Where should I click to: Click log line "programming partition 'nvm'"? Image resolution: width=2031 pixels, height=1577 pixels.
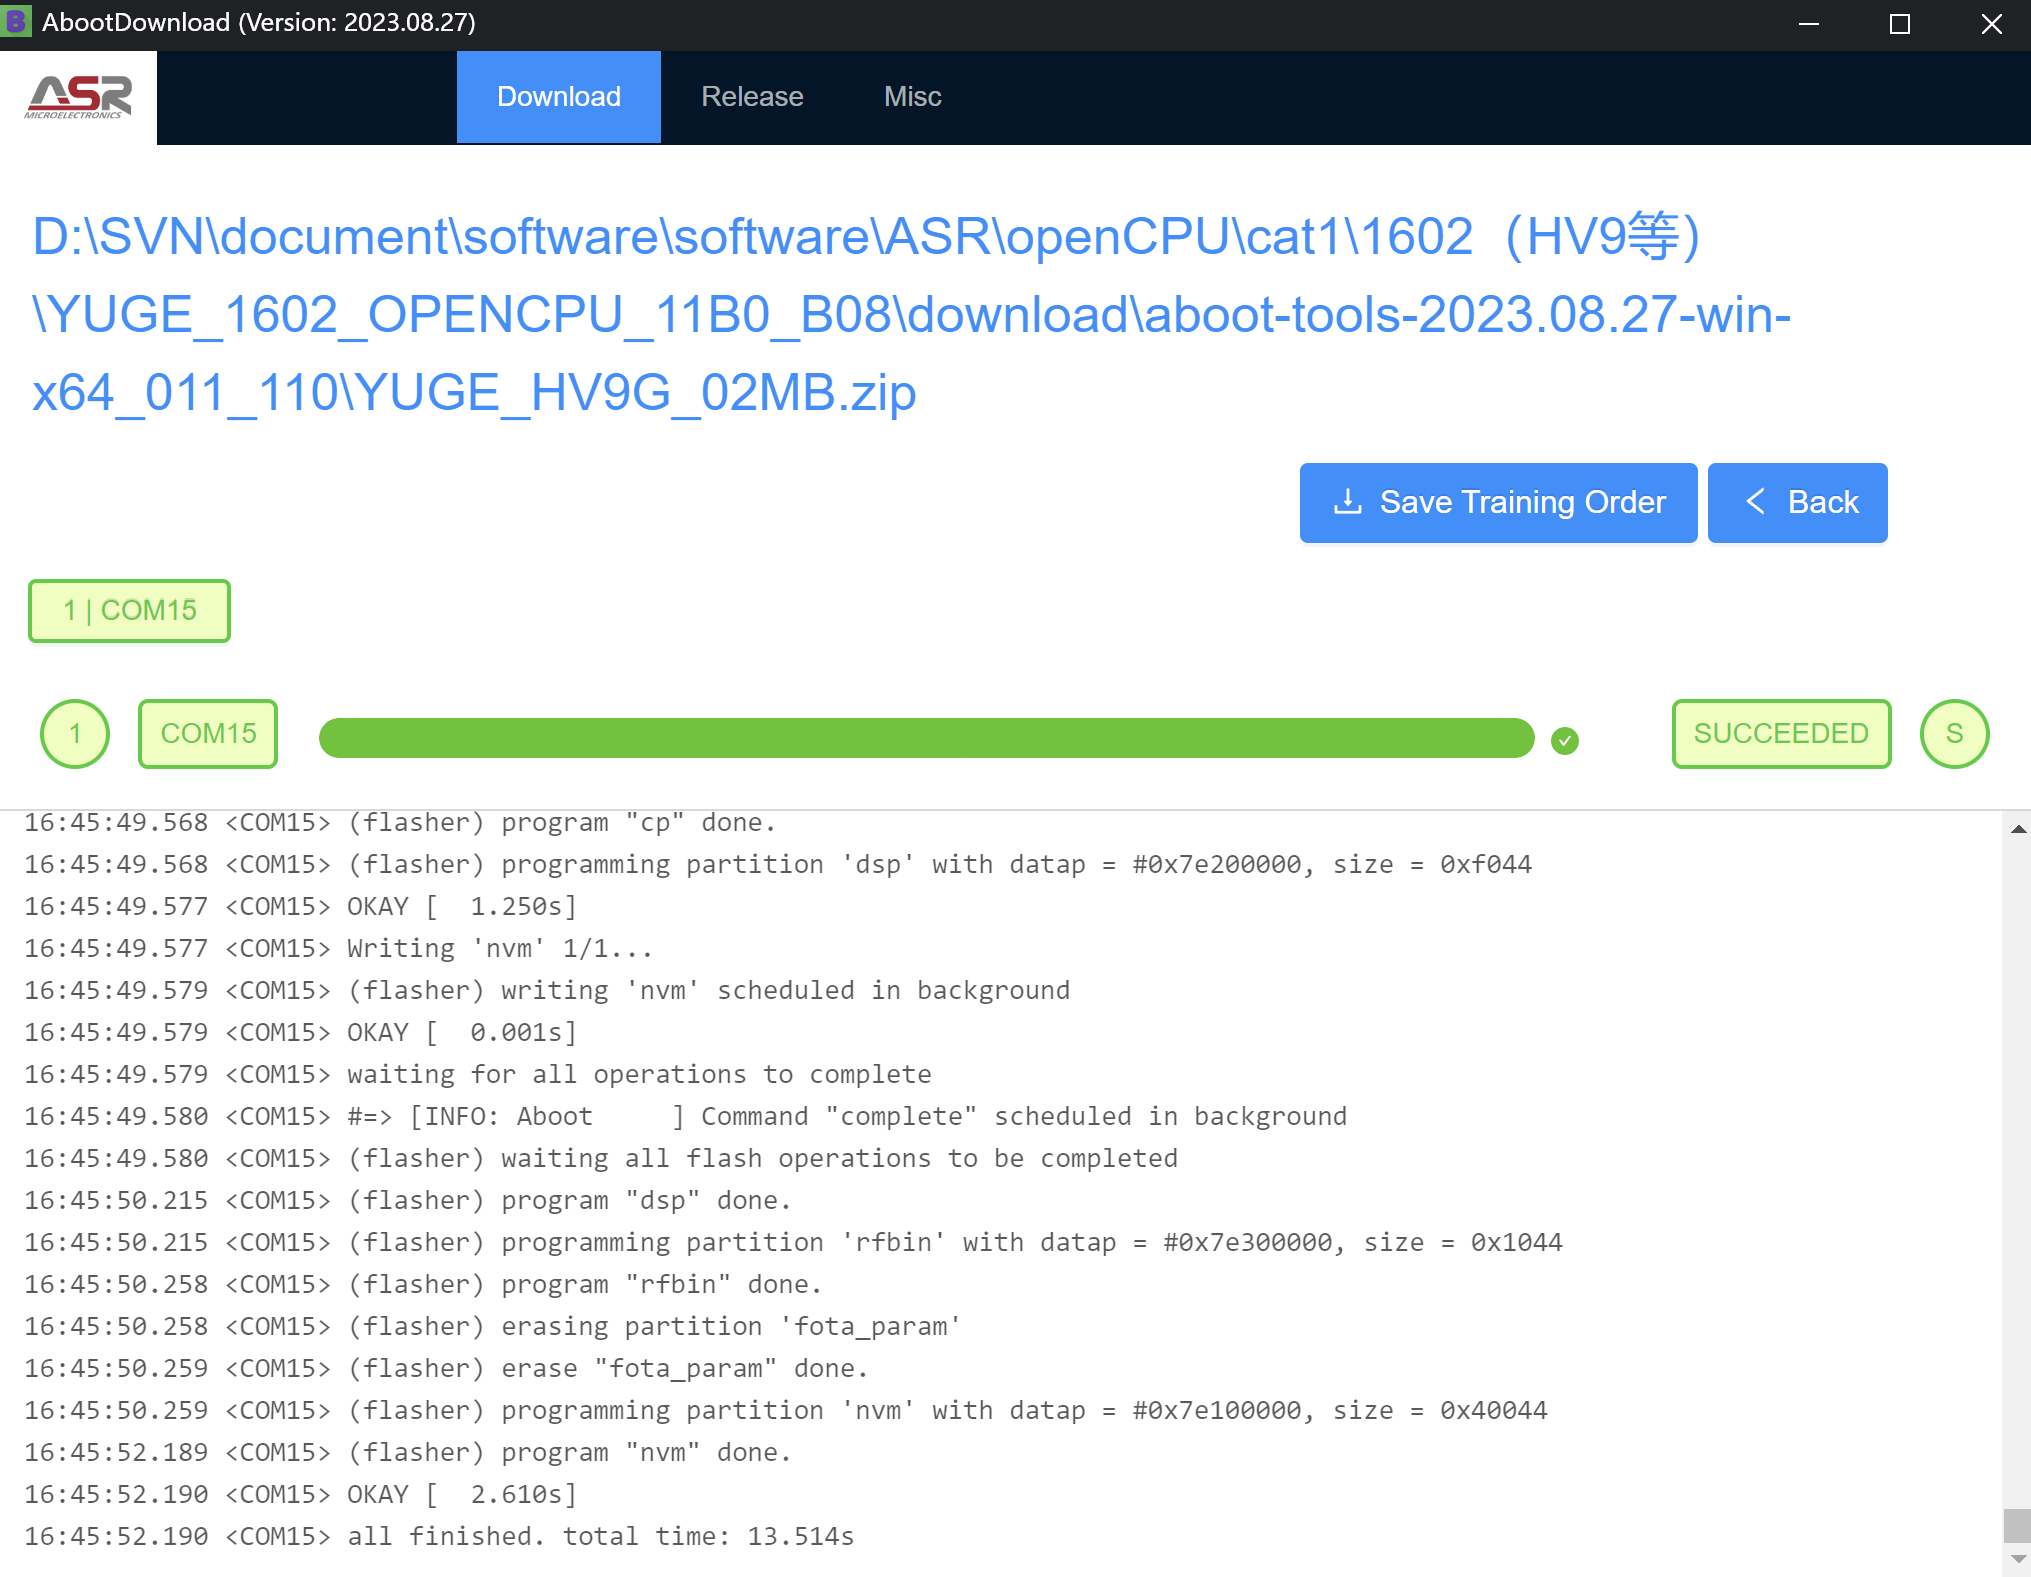[786, 1410]
